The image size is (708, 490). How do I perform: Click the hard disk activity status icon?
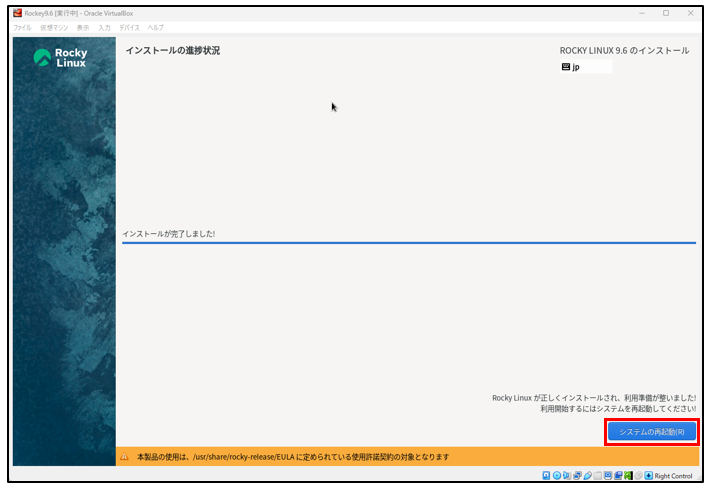point(546,476)
